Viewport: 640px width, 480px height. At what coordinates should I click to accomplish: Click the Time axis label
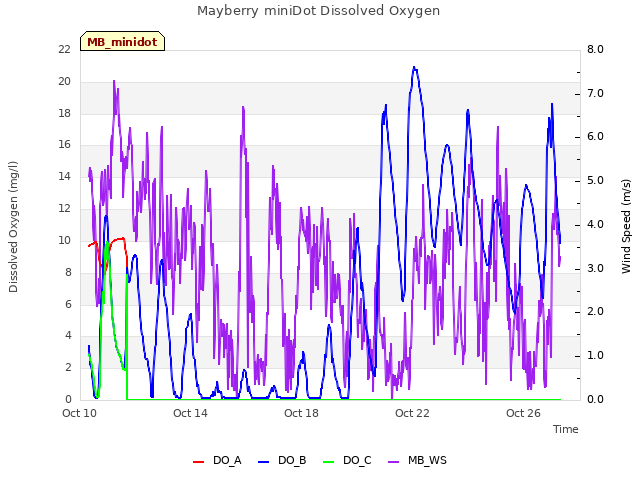tap(566, 429)
